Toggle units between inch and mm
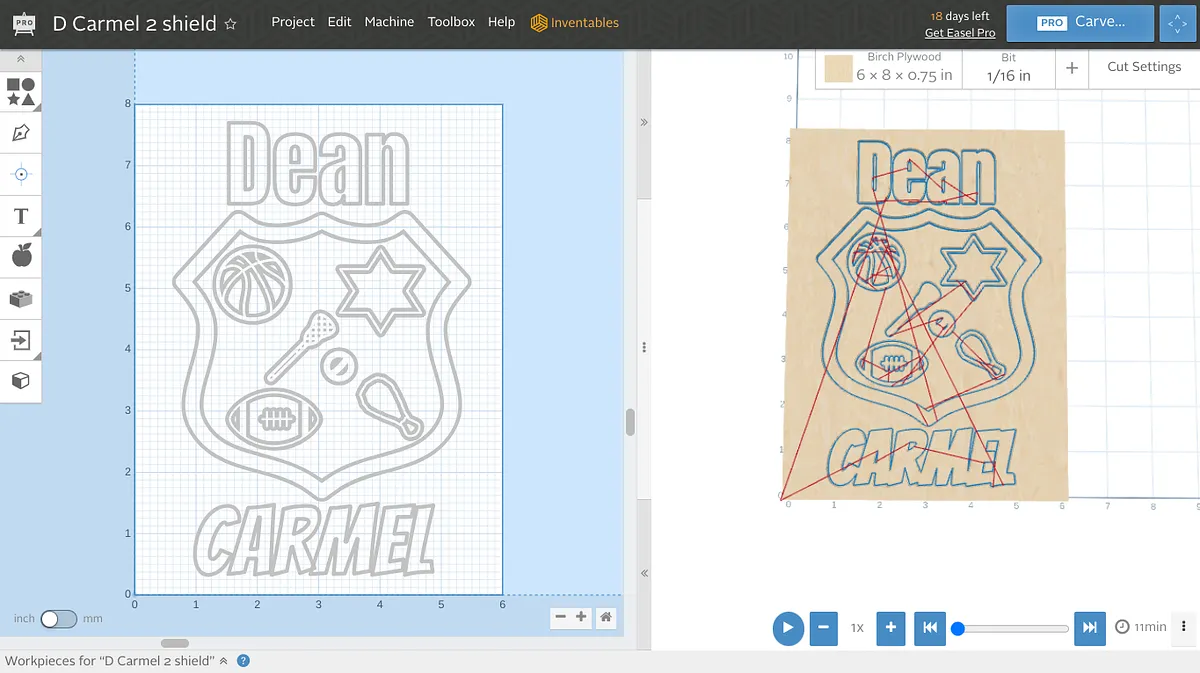Screen dimensions: 1200x673 click(58, 619)
